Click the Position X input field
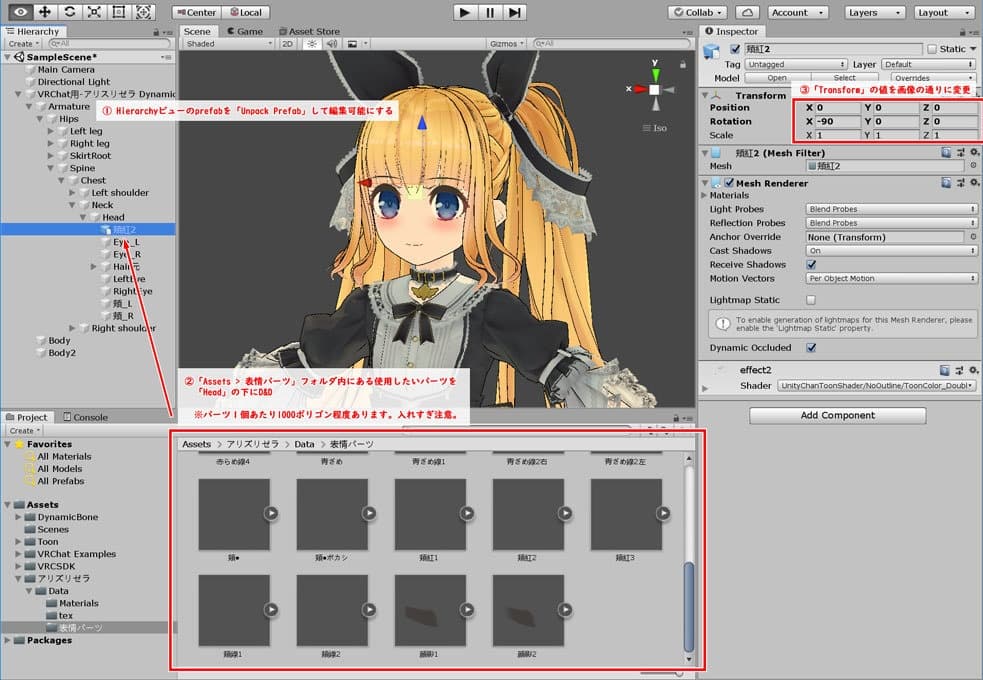983x680 pixels. (837, 107)
